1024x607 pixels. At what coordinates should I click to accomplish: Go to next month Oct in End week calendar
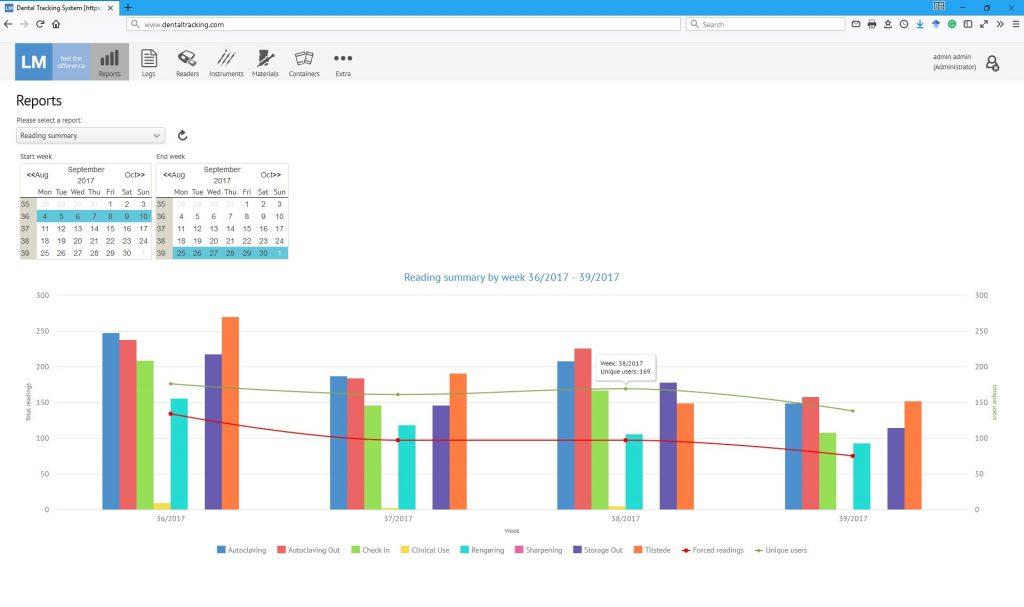click(x=271, y=175)
